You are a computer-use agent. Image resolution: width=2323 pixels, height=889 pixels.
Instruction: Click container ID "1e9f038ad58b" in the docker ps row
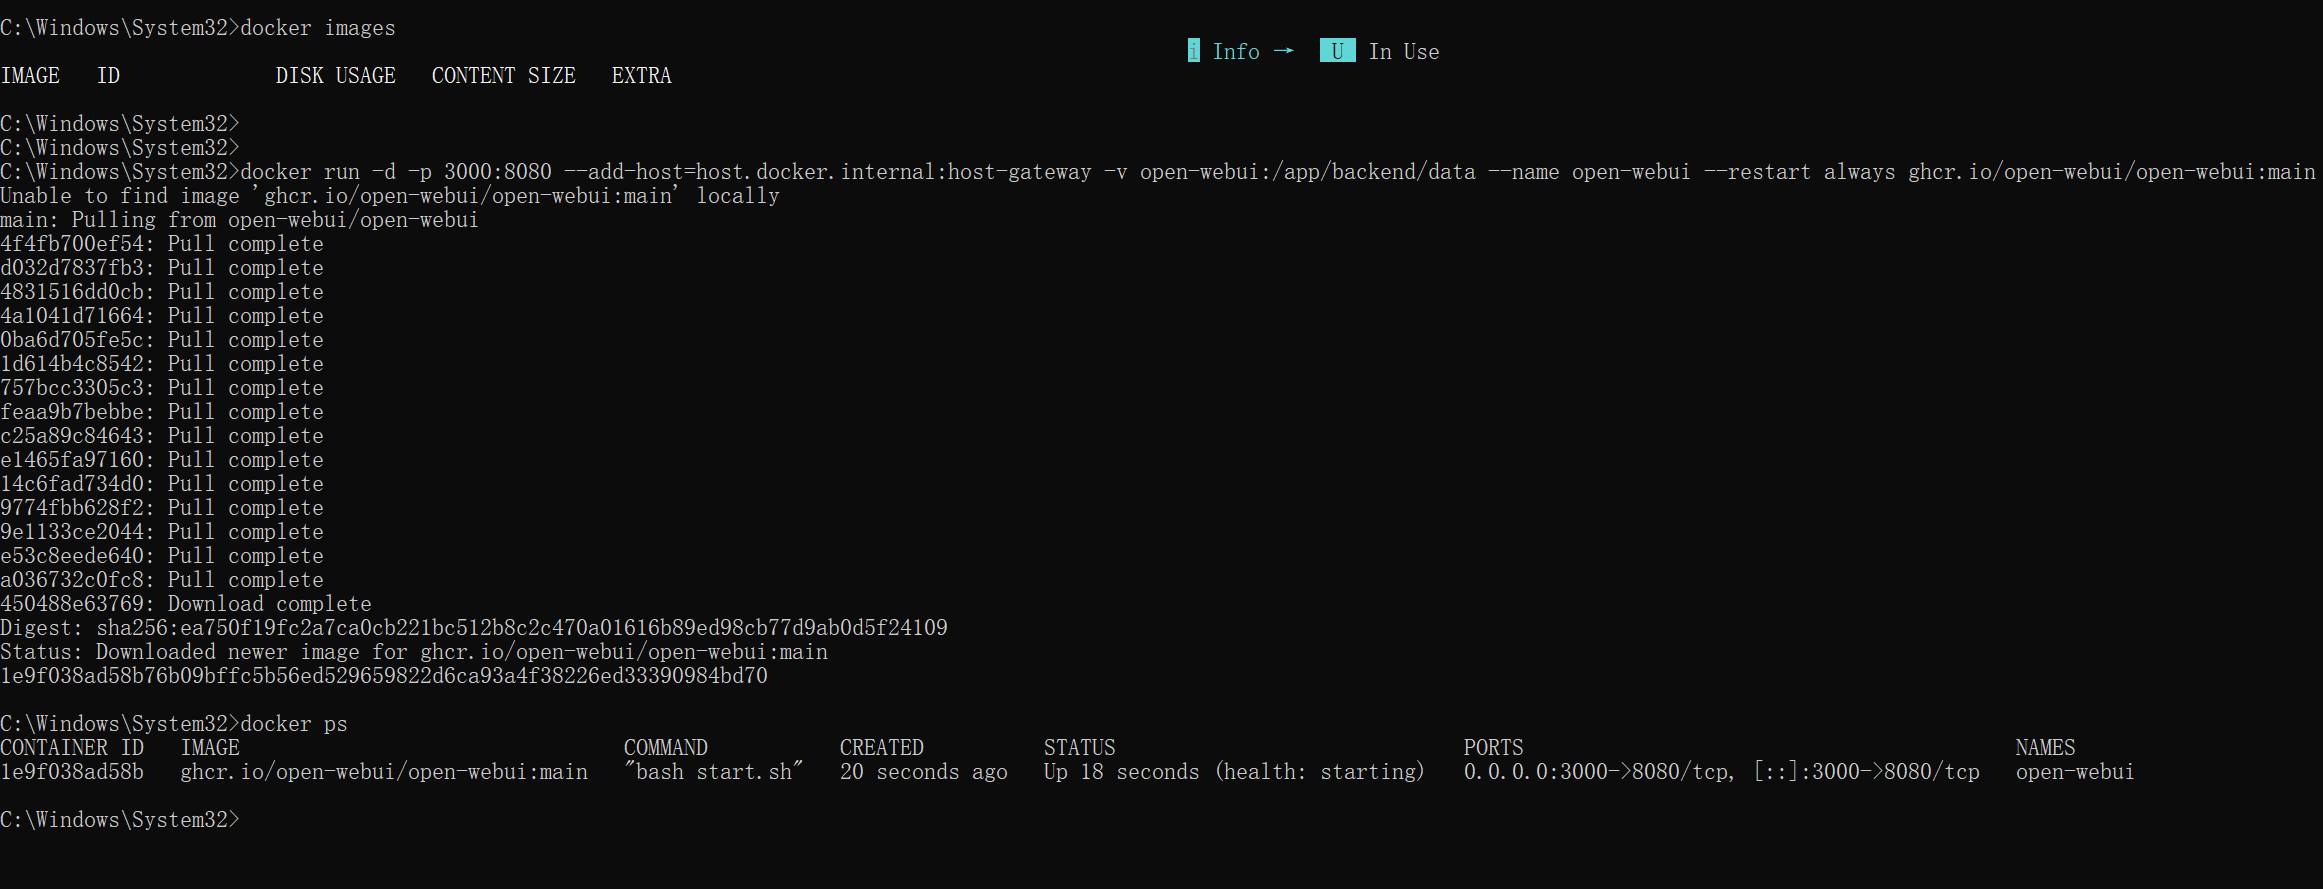pyautogui.click(x=72, y=772)
